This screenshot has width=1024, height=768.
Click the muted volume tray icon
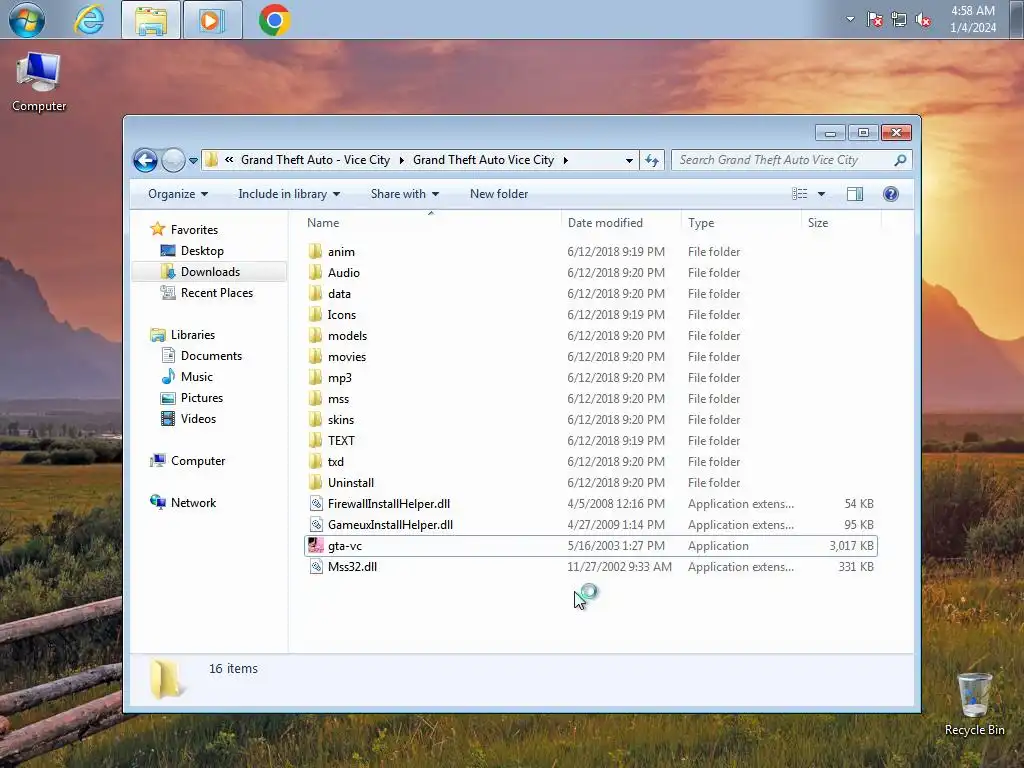pos(923,20)
